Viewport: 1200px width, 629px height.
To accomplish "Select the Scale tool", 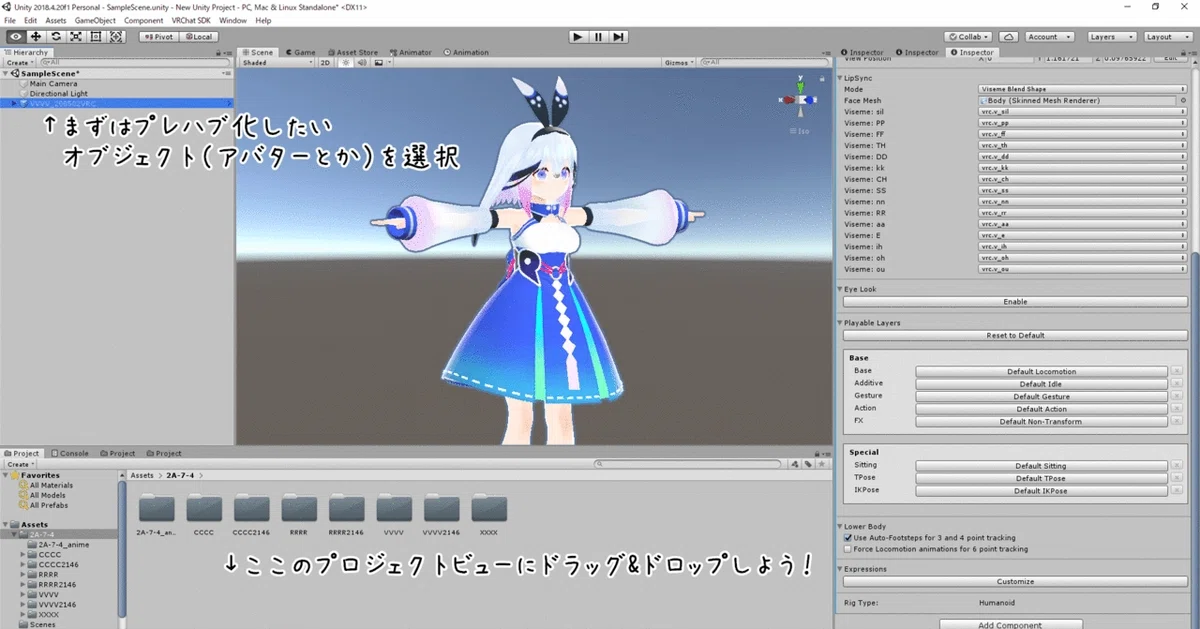I will pyautogui.click(x=76, y=37).
